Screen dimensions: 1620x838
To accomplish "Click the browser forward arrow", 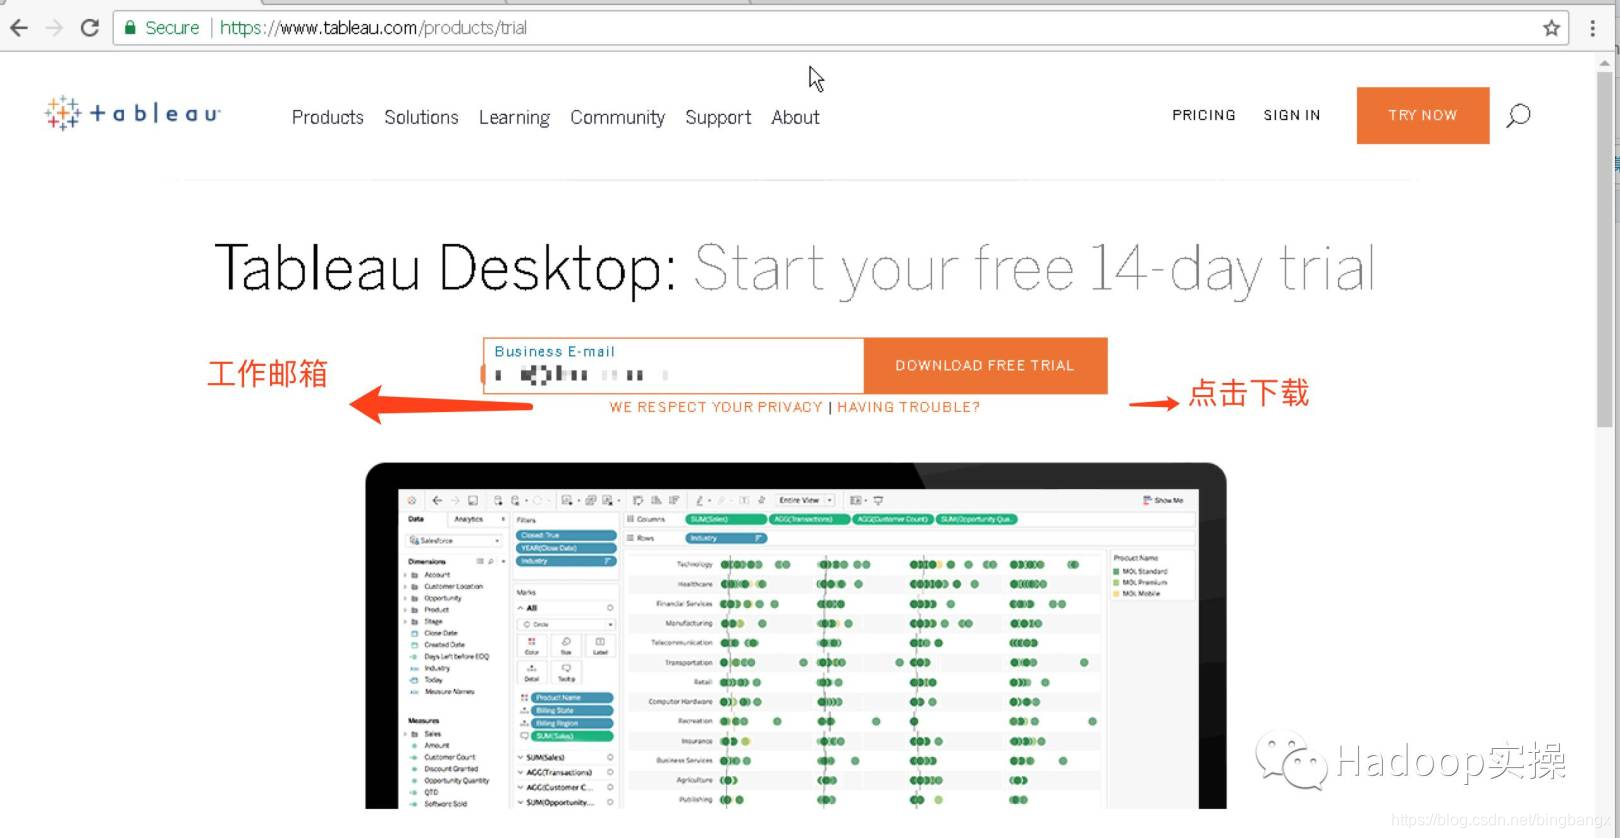I will pyautogui.click(x=54, y=28).
